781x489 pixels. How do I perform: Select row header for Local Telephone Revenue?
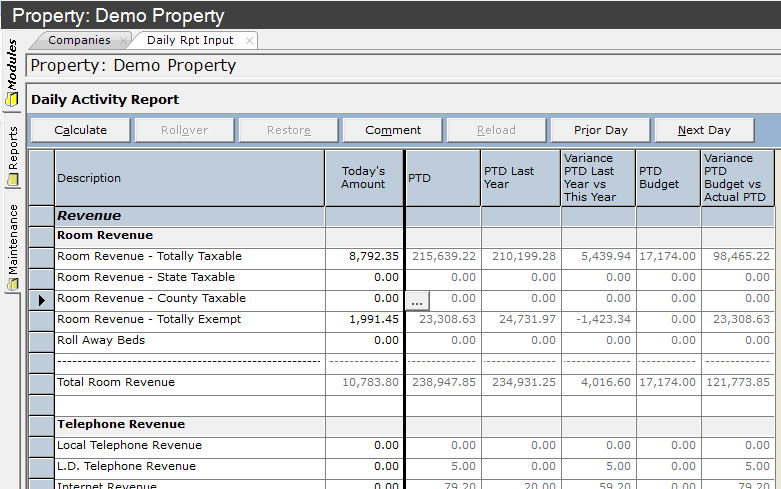click(41, 446)
